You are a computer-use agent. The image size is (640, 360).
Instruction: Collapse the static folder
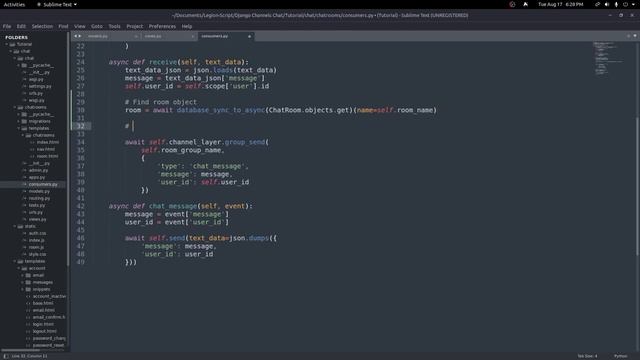[15, 226]
